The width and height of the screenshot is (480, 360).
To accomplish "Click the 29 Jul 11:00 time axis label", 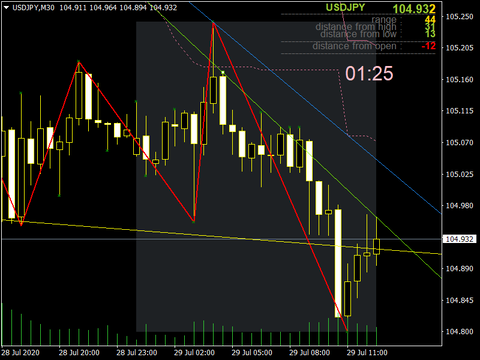I will 367,353.
